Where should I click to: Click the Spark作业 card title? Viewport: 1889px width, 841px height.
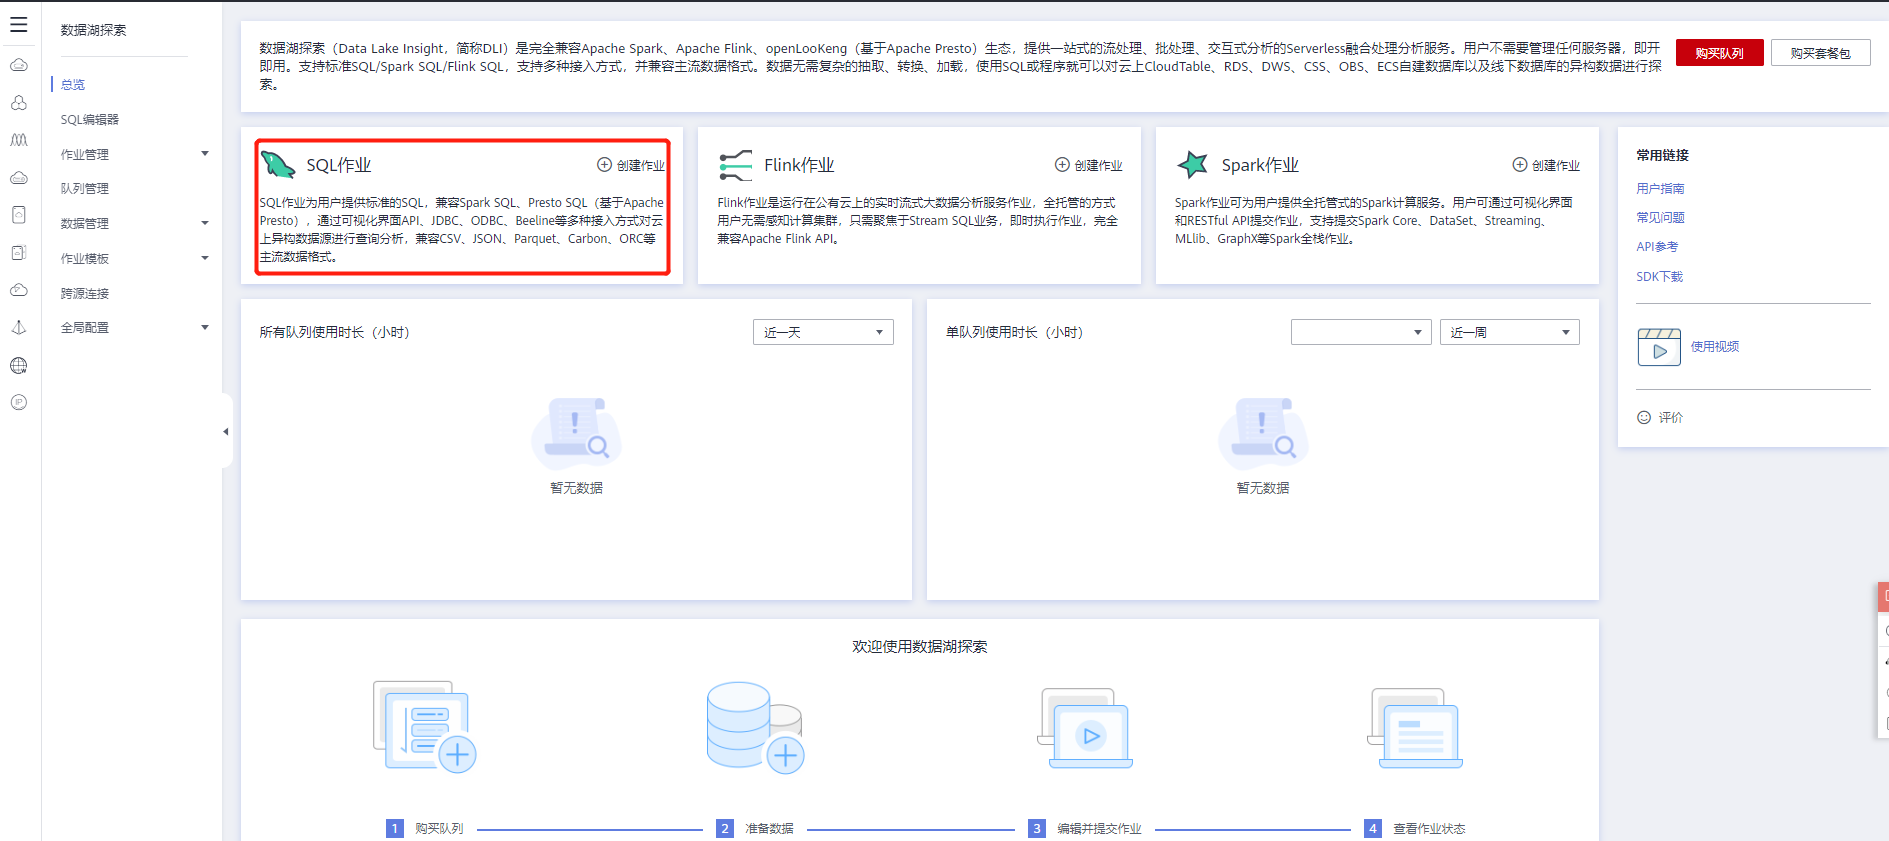click(x=1260, y=165)
